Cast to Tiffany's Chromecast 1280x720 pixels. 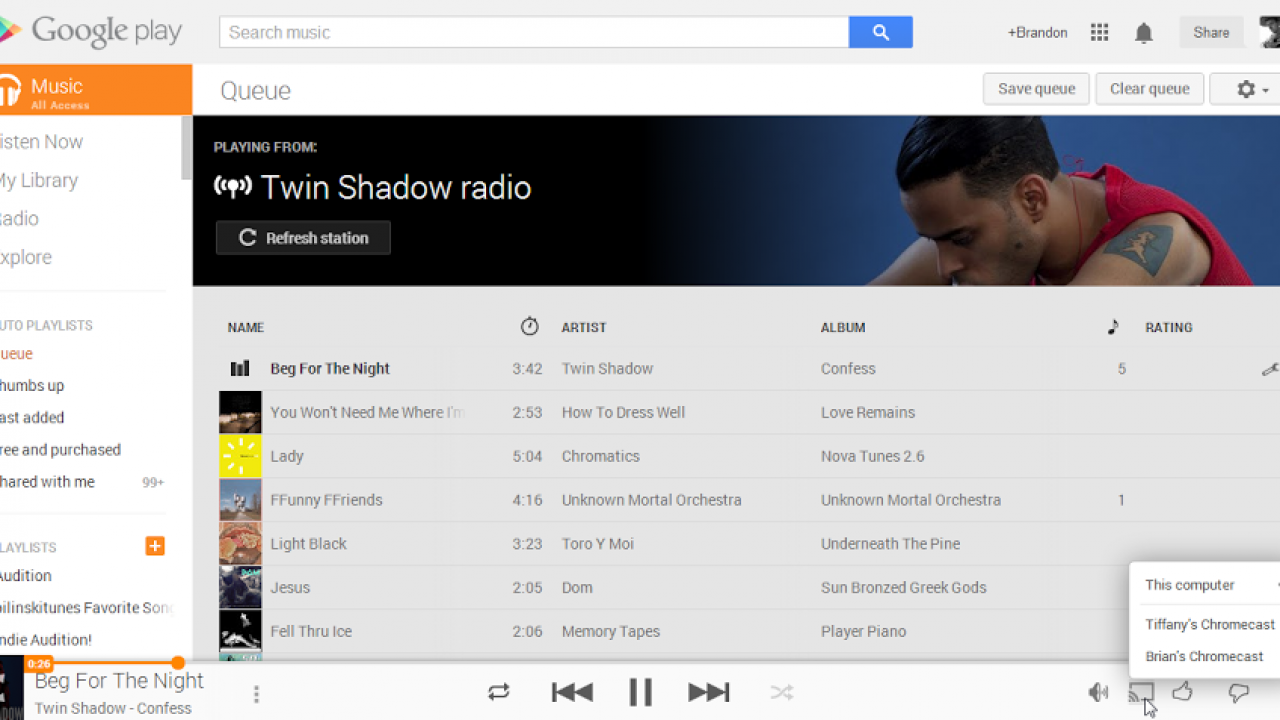[1210, 624]
